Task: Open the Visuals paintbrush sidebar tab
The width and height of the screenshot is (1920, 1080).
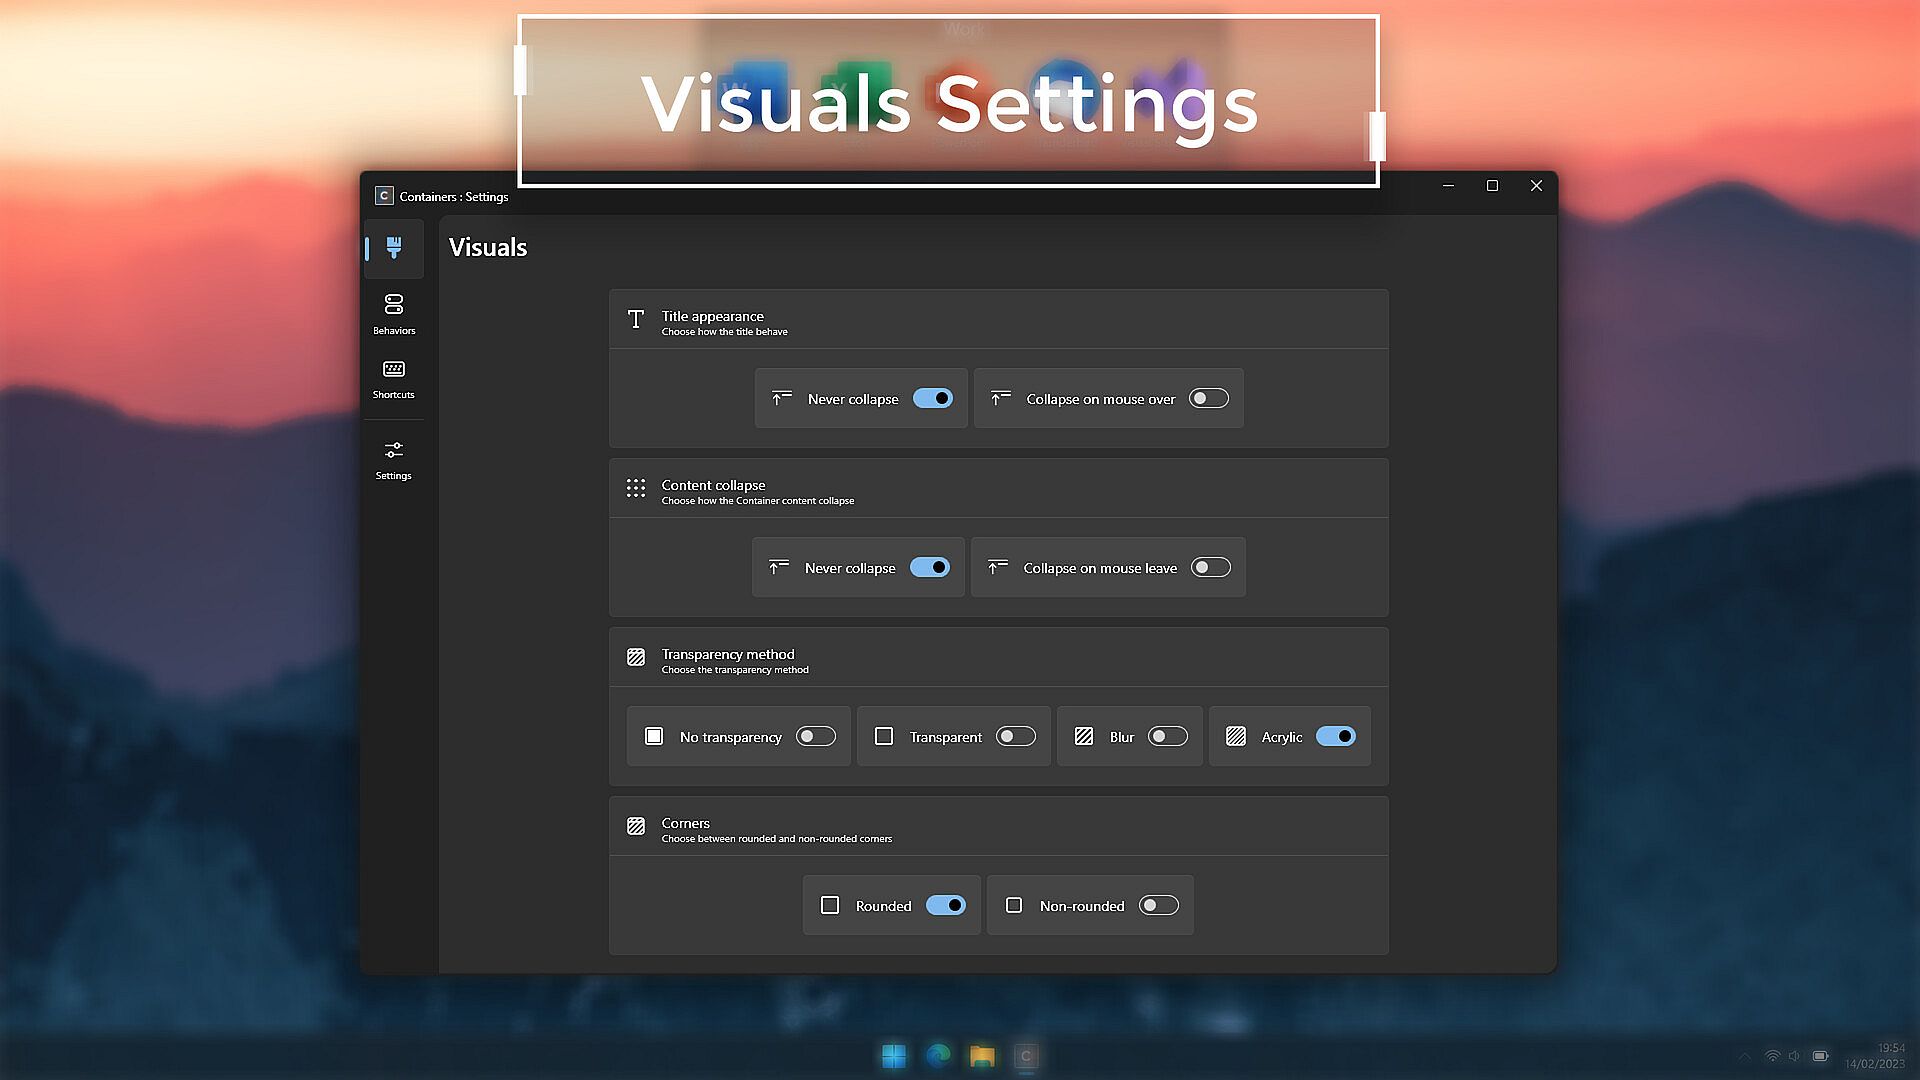Action: [394, 247]
